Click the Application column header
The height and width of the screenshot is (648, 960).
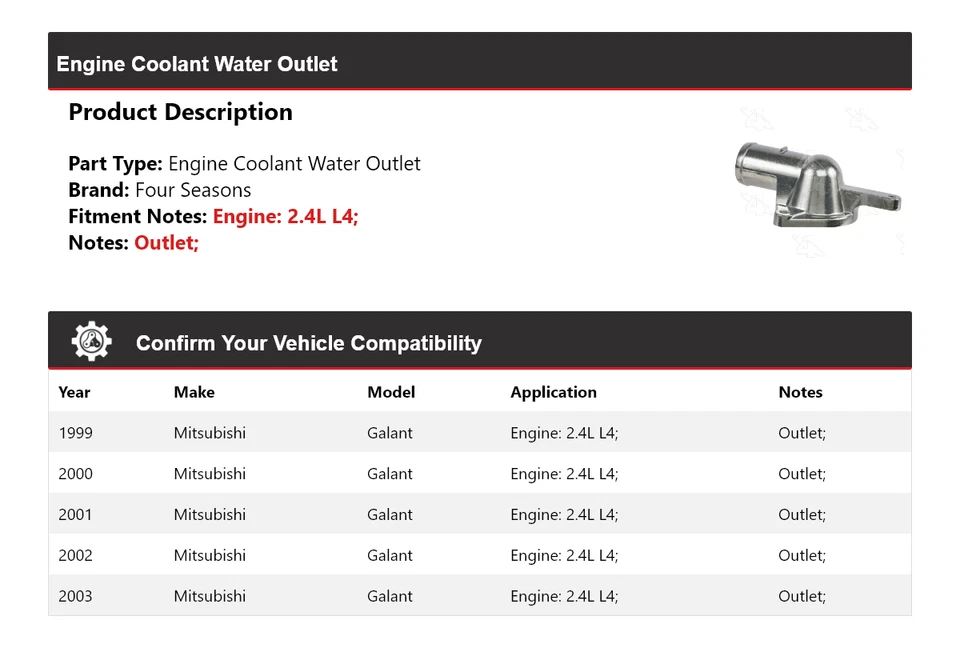click(x=553, y=392)
